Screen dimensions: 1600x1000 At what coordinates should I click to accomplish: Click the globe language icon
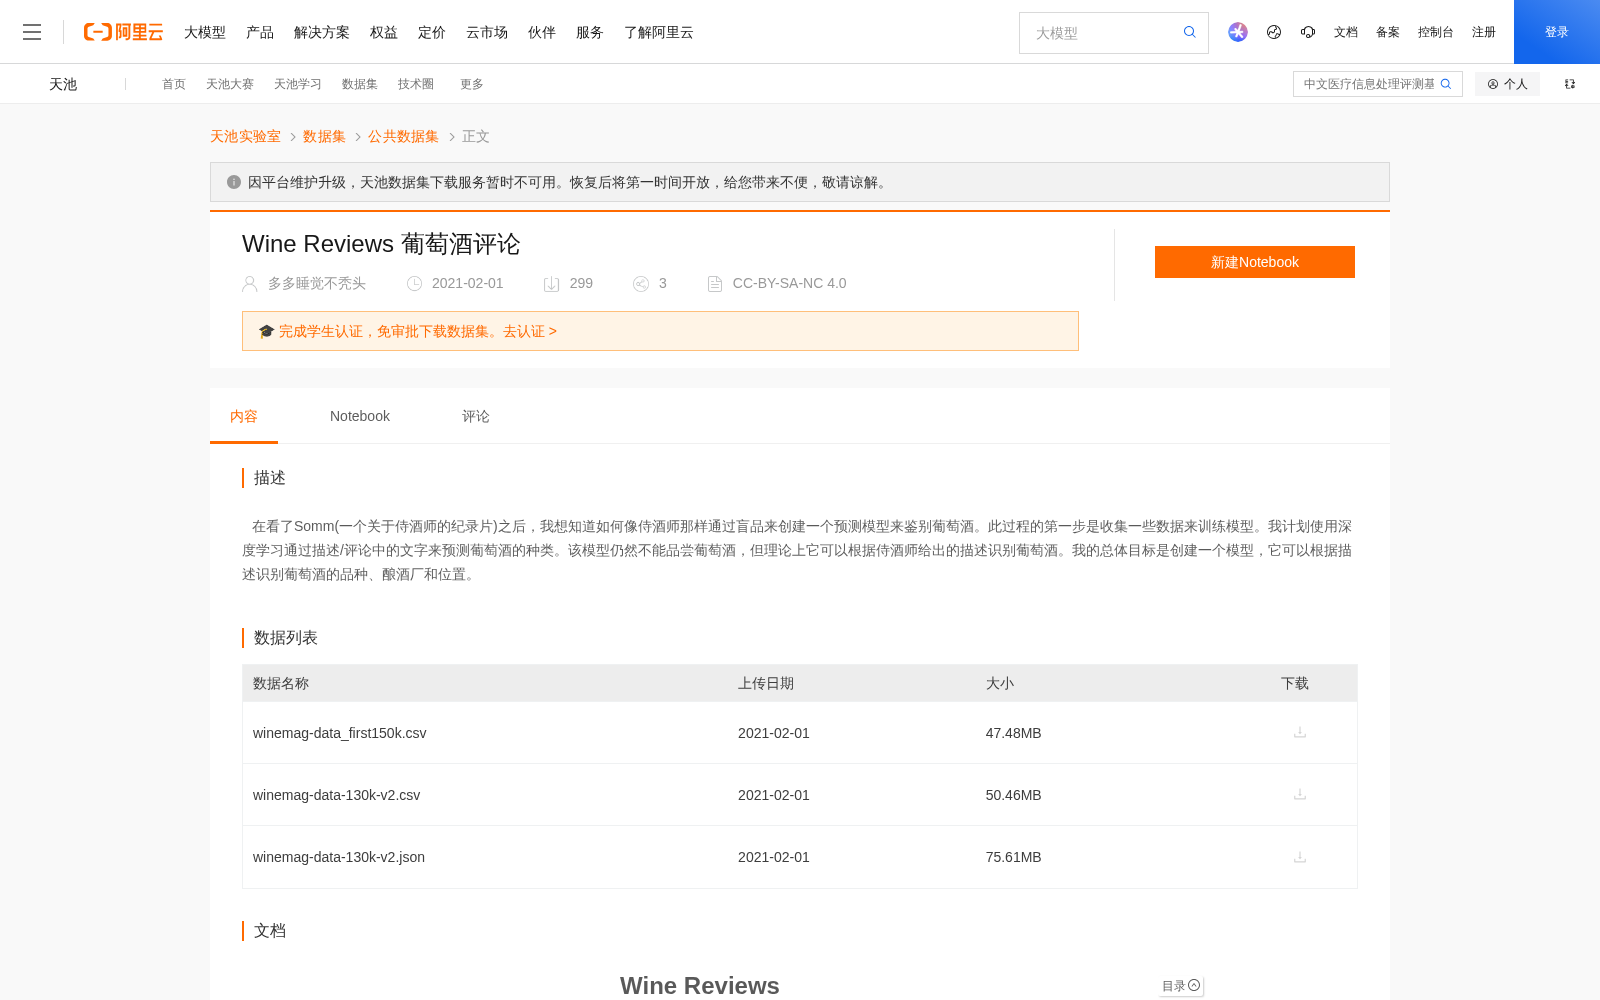click(1274, 32)
